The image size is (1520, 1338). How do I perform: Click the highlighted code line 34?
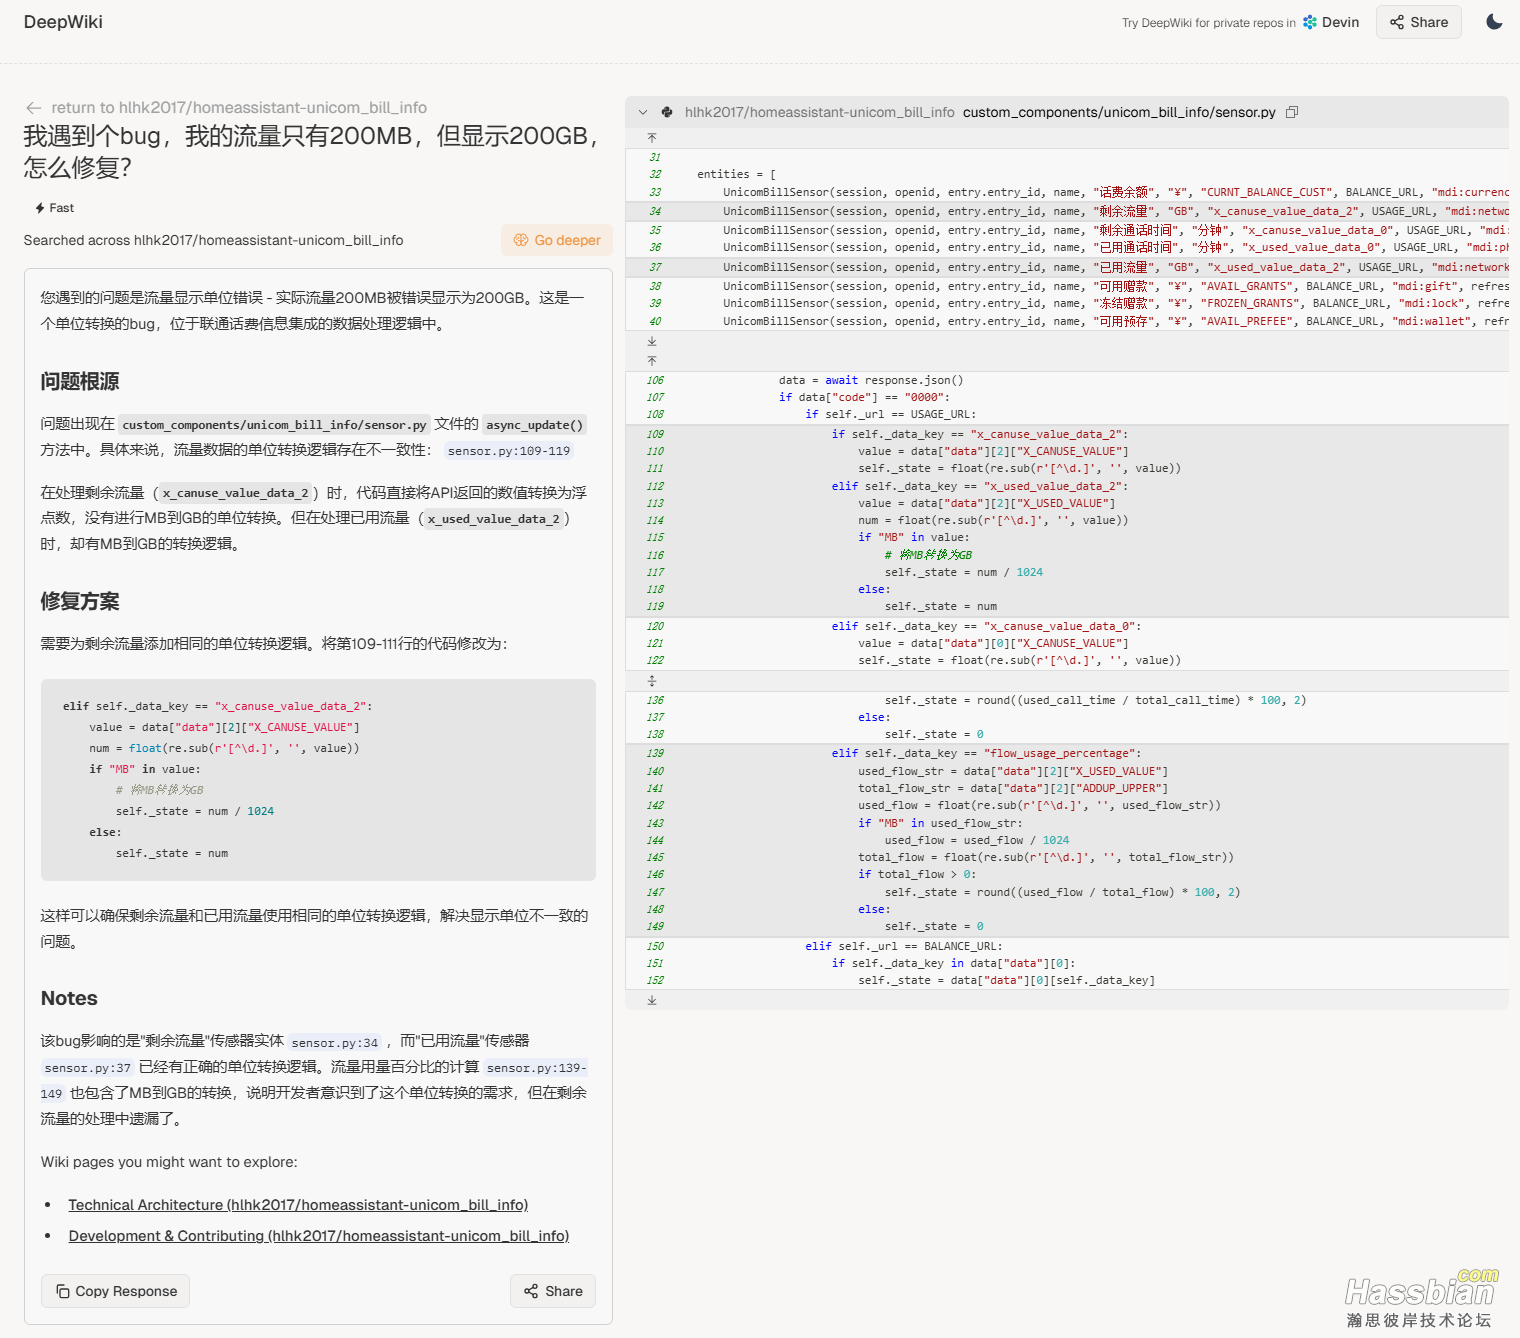pos(1067,211)
